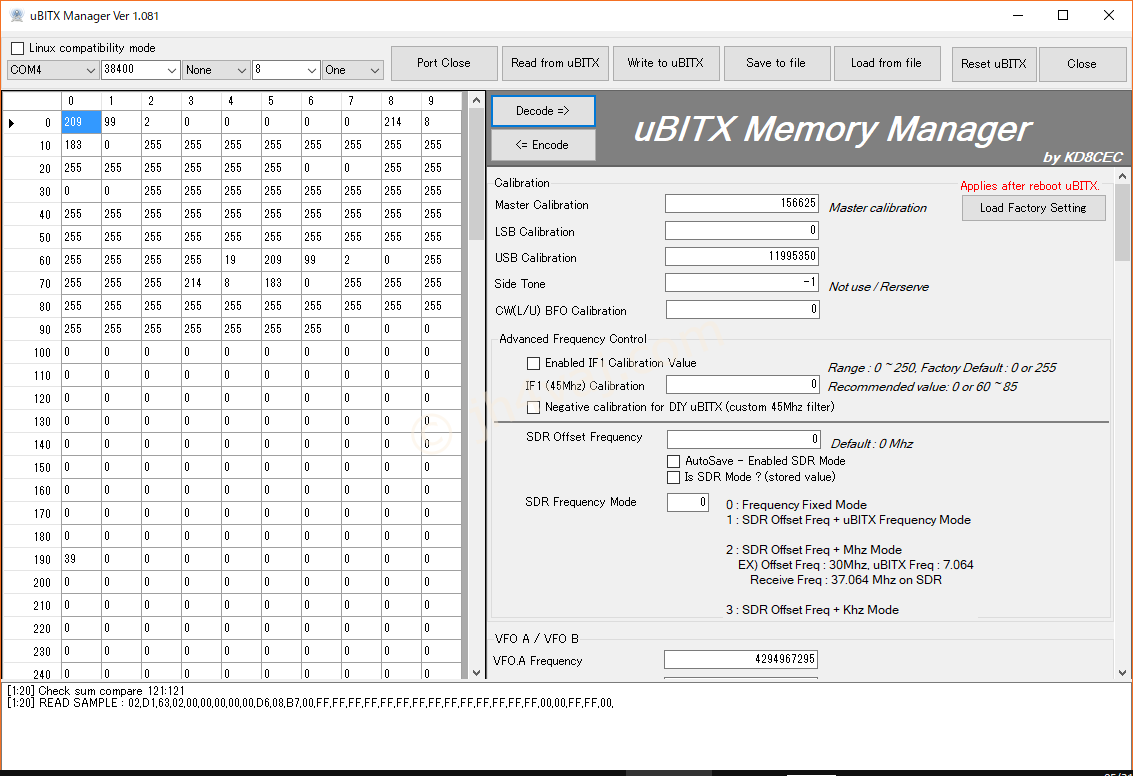This screenshot has height=776, width=1133.
Task: Click row header 100 in the memory grid
Action: pyautogui.click(x=33, y=353)
